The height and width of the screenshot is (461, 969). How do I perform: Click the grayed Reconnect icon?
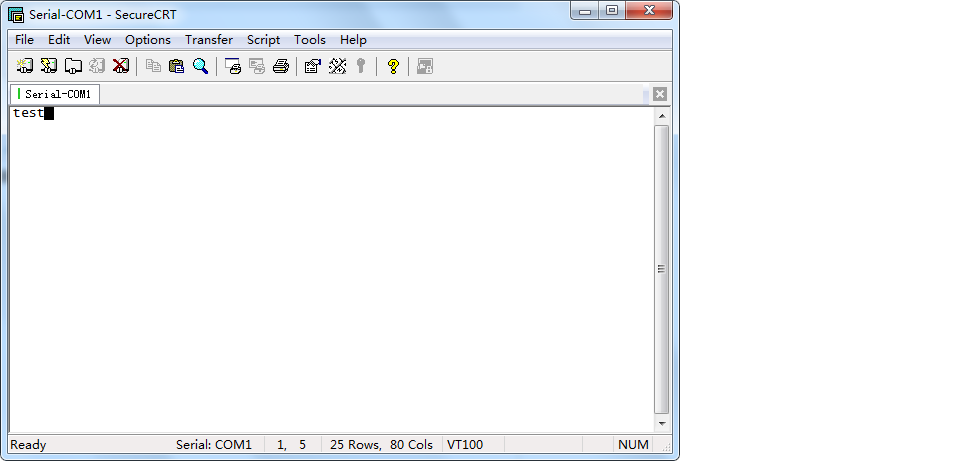97,66
